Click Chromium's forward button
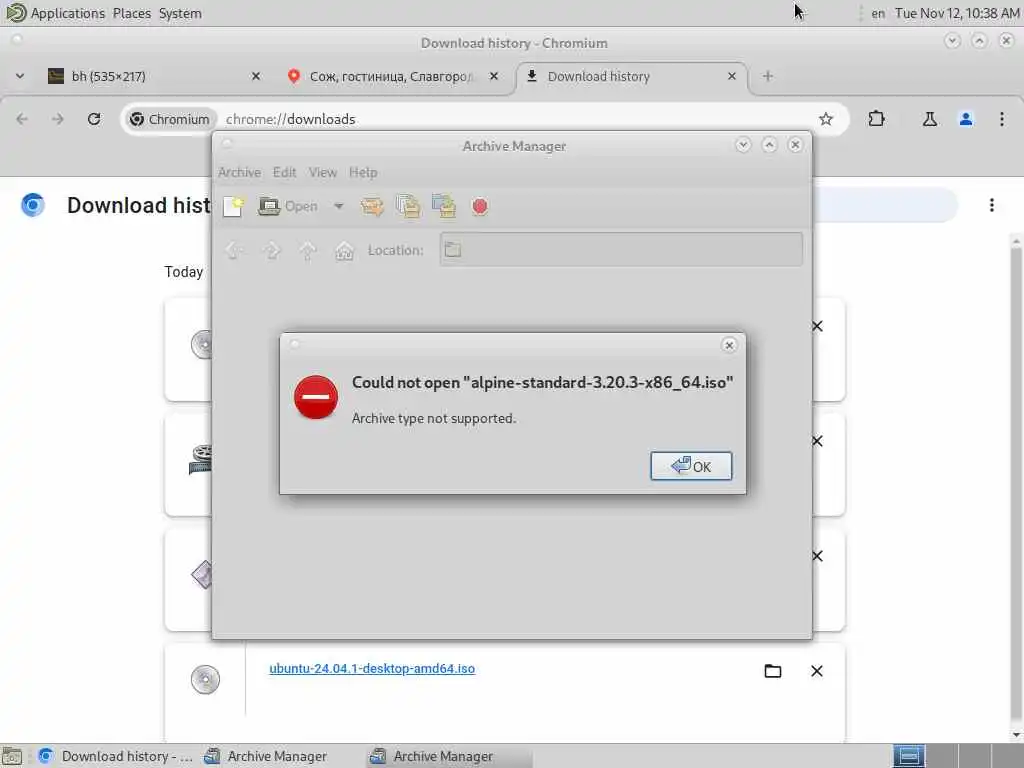Viewport: 1024px width, 768px height. click(58, 119)
